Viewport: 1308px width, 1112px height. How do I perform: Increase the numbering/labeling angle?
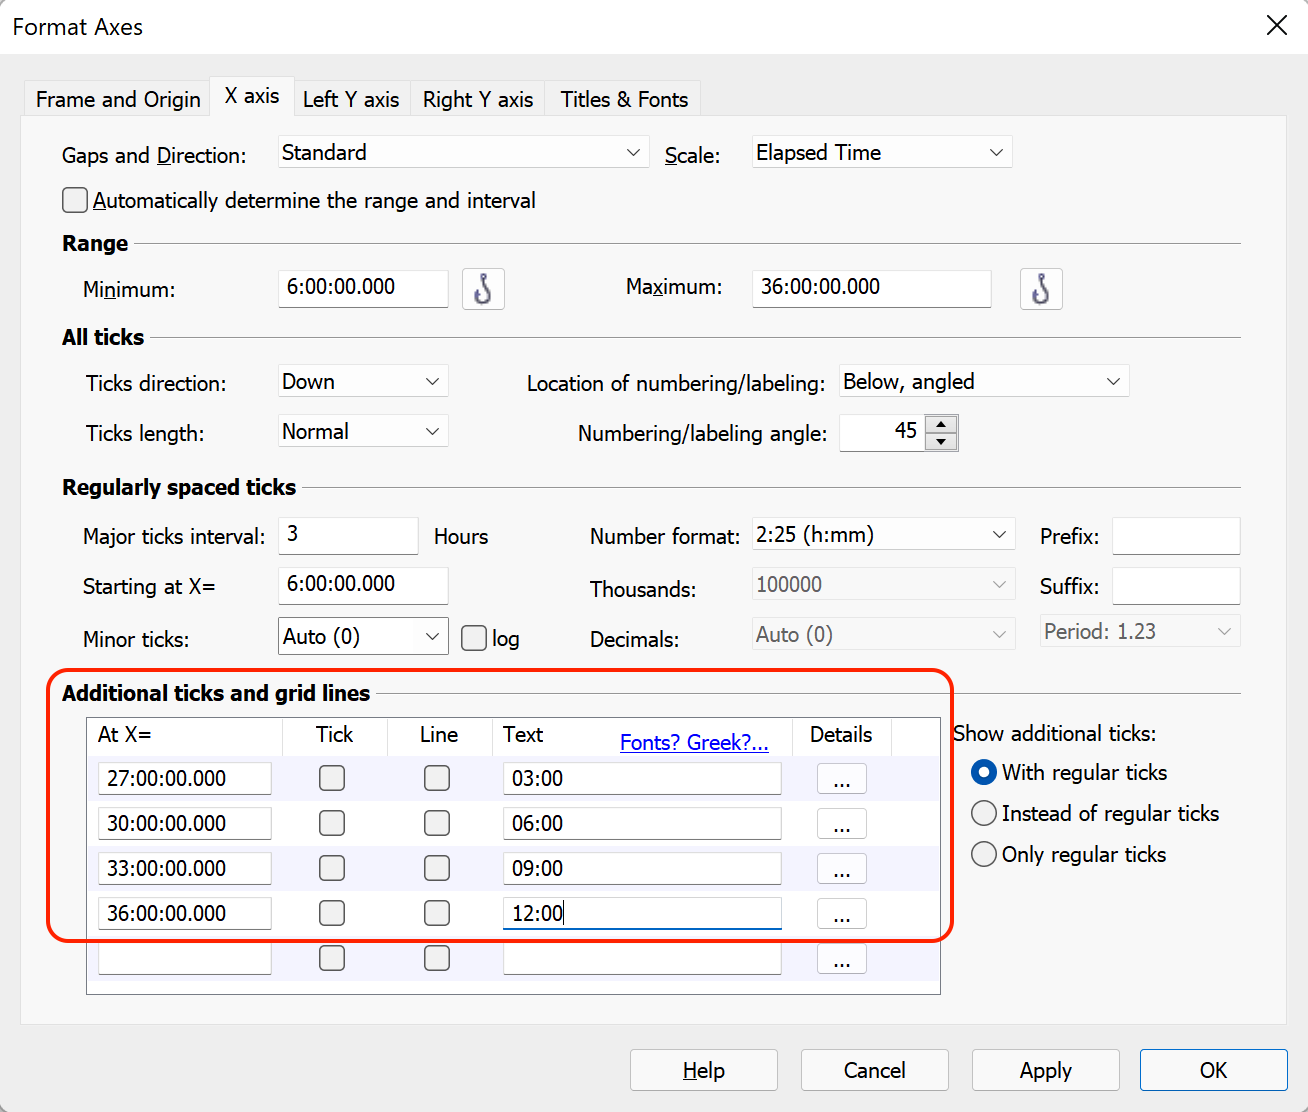pos(941,424)
